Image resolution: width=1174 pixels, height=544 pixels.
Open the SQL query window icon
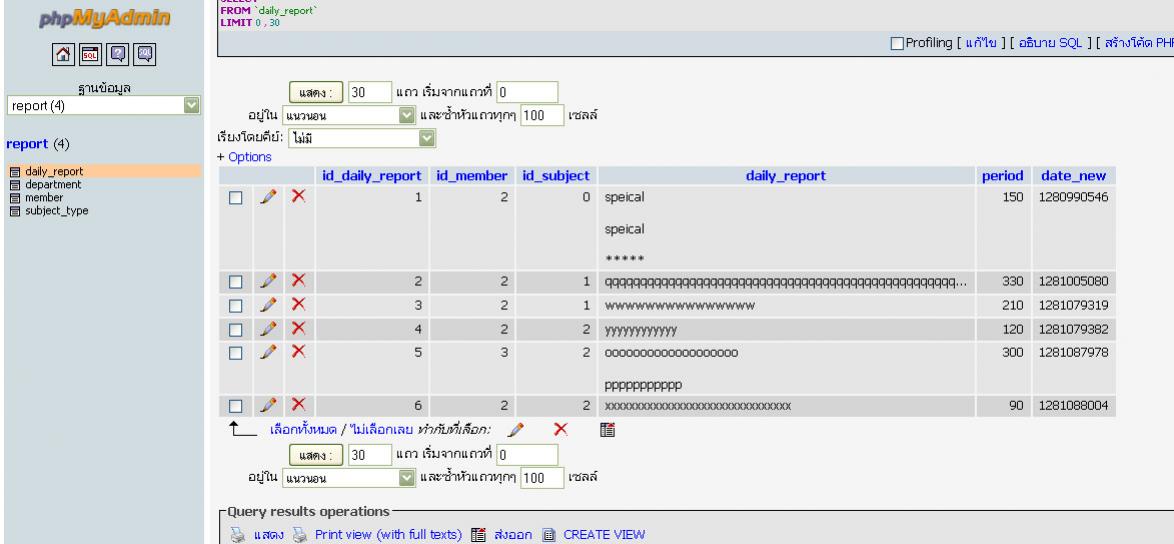click(91, 54)
